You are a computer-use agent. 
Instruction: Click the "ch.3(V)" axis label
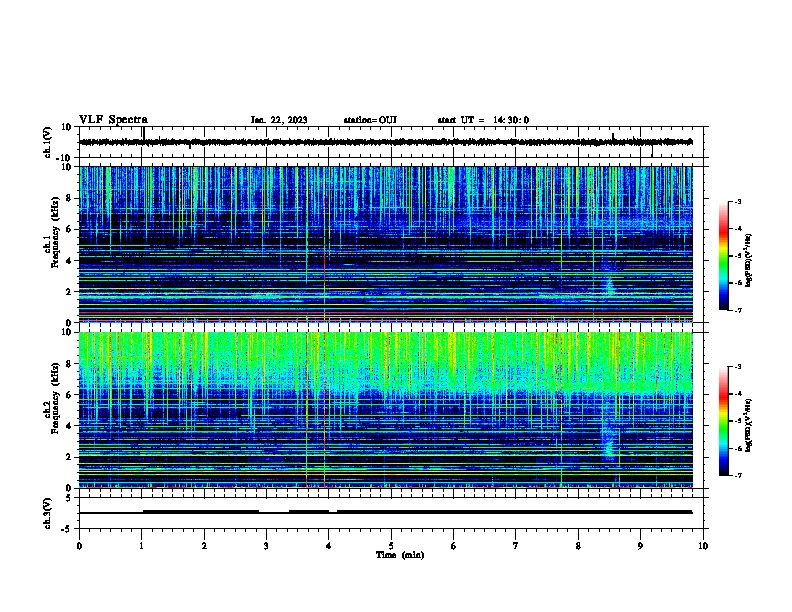(48, 513)
